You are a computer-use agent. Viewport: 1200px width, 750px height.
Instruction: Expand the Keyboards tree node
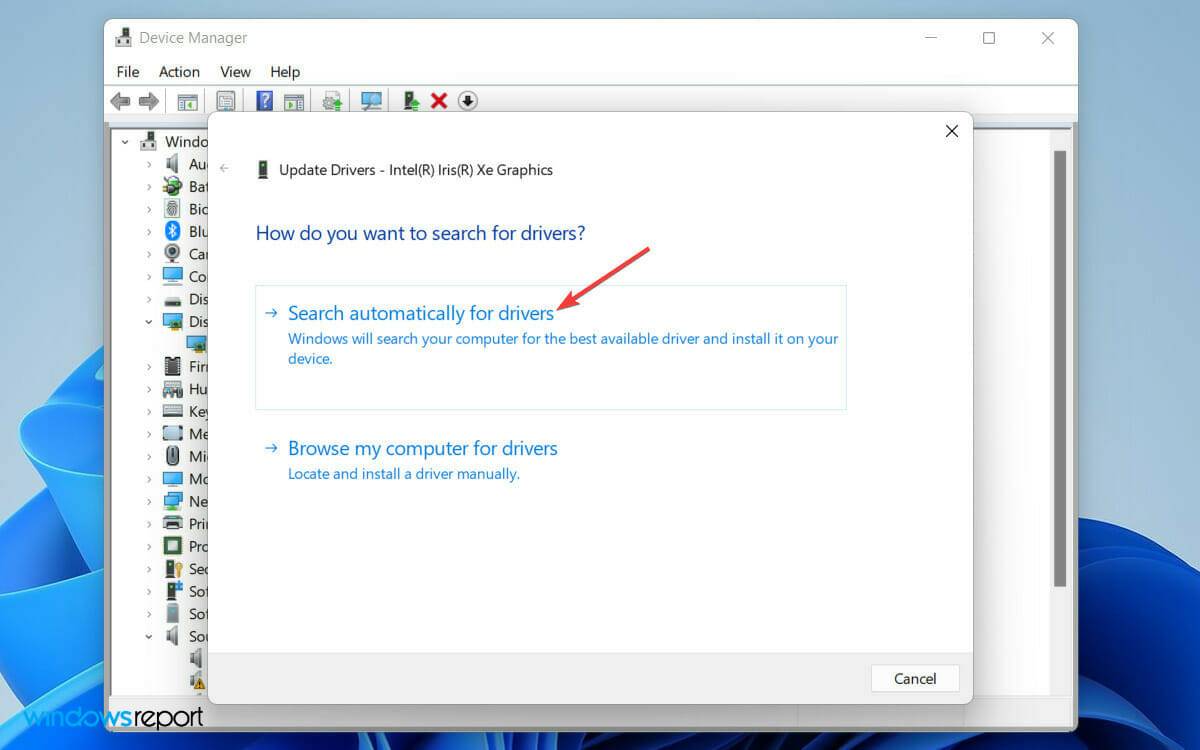(148, 411)
